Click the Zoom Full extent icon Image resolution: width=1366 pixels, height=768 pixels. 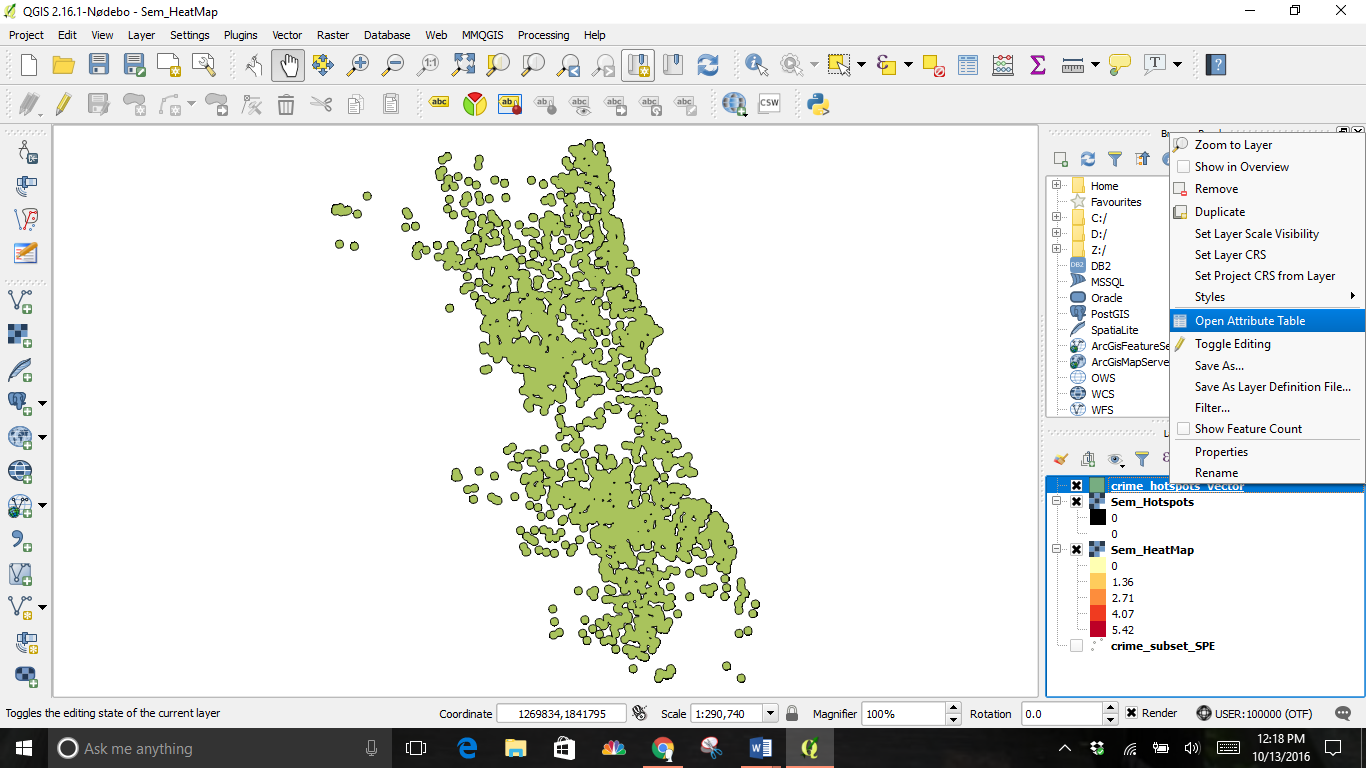point(463,65)
